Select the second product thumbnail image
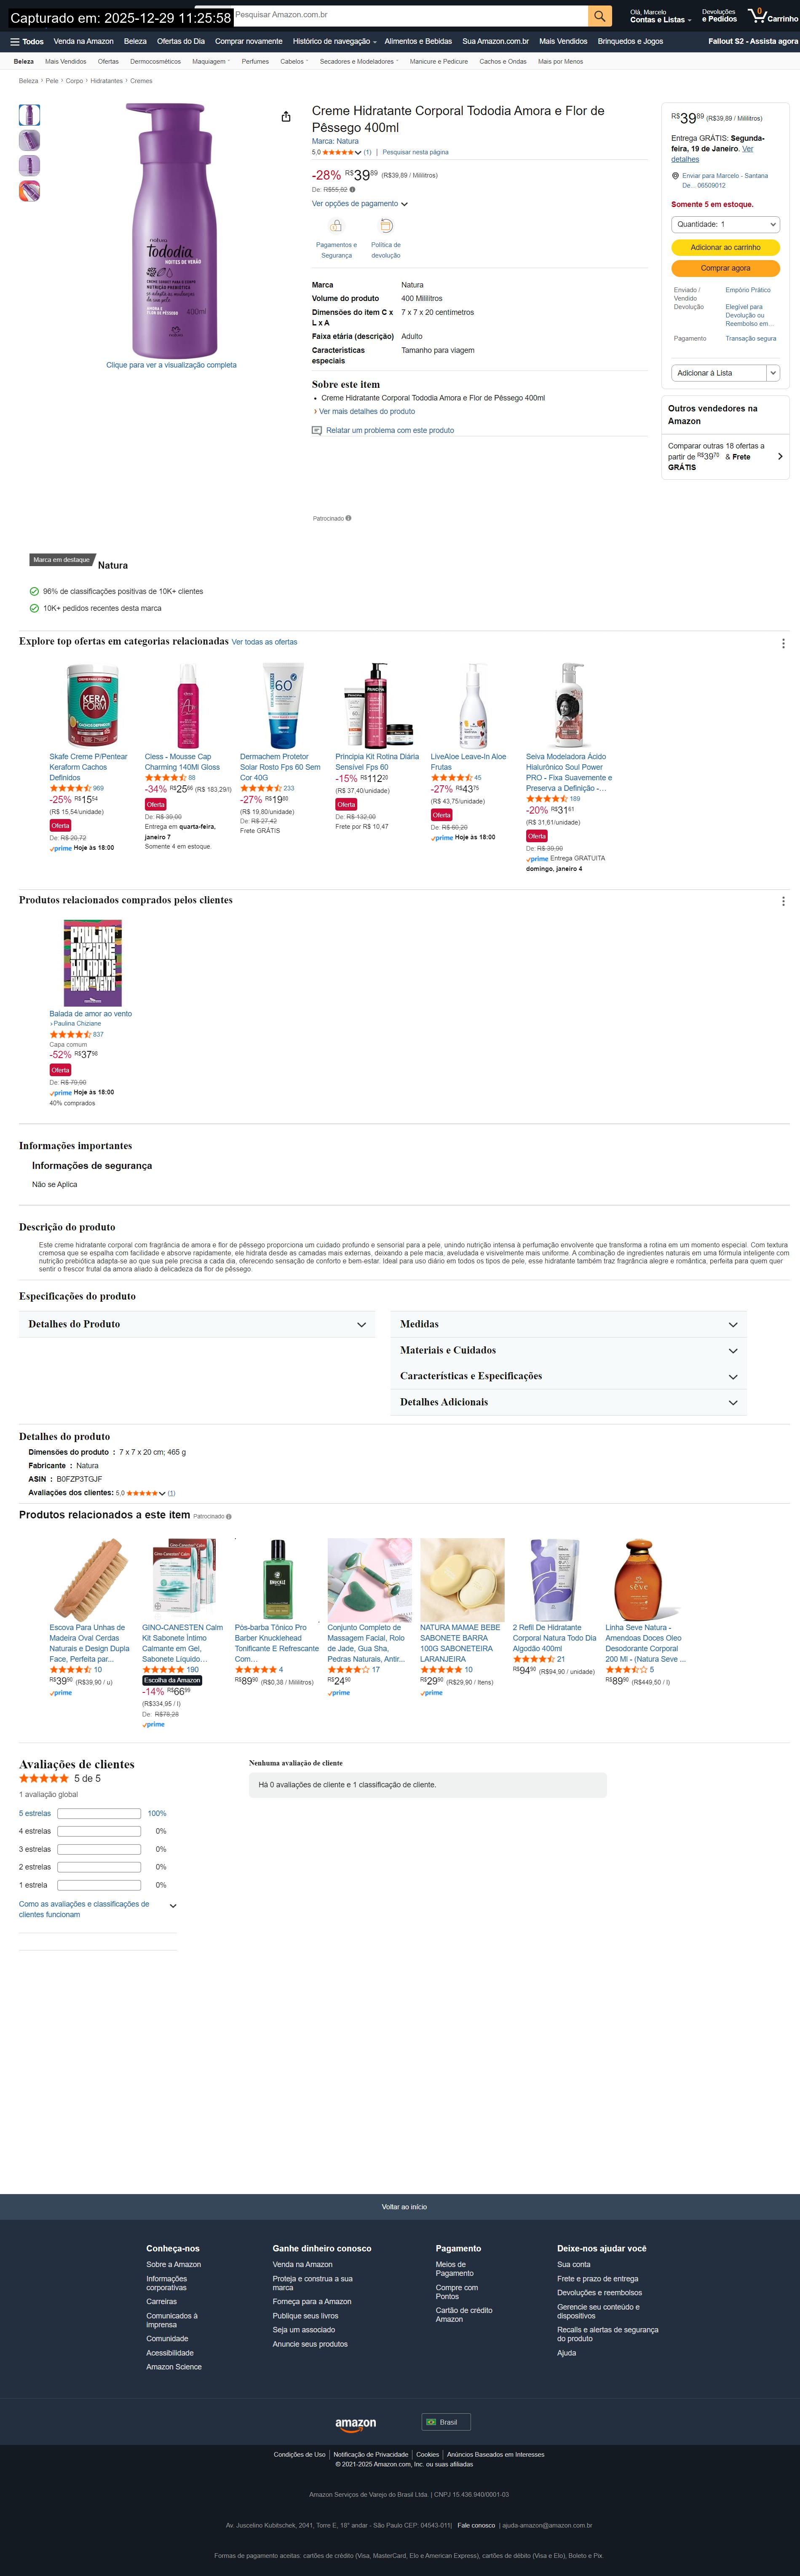Screen dimensions: 800x2576 click(30, 140)
